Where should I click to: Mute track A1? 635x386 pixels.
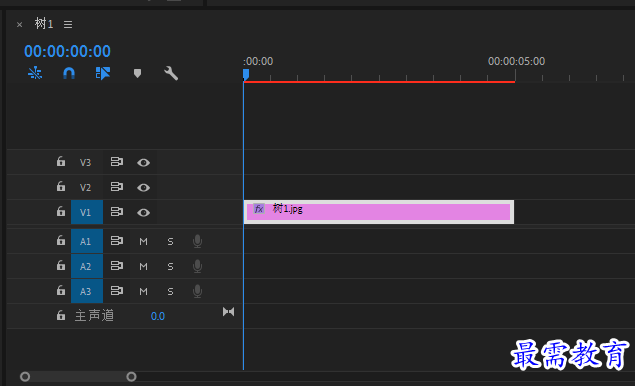click(143, 242)
